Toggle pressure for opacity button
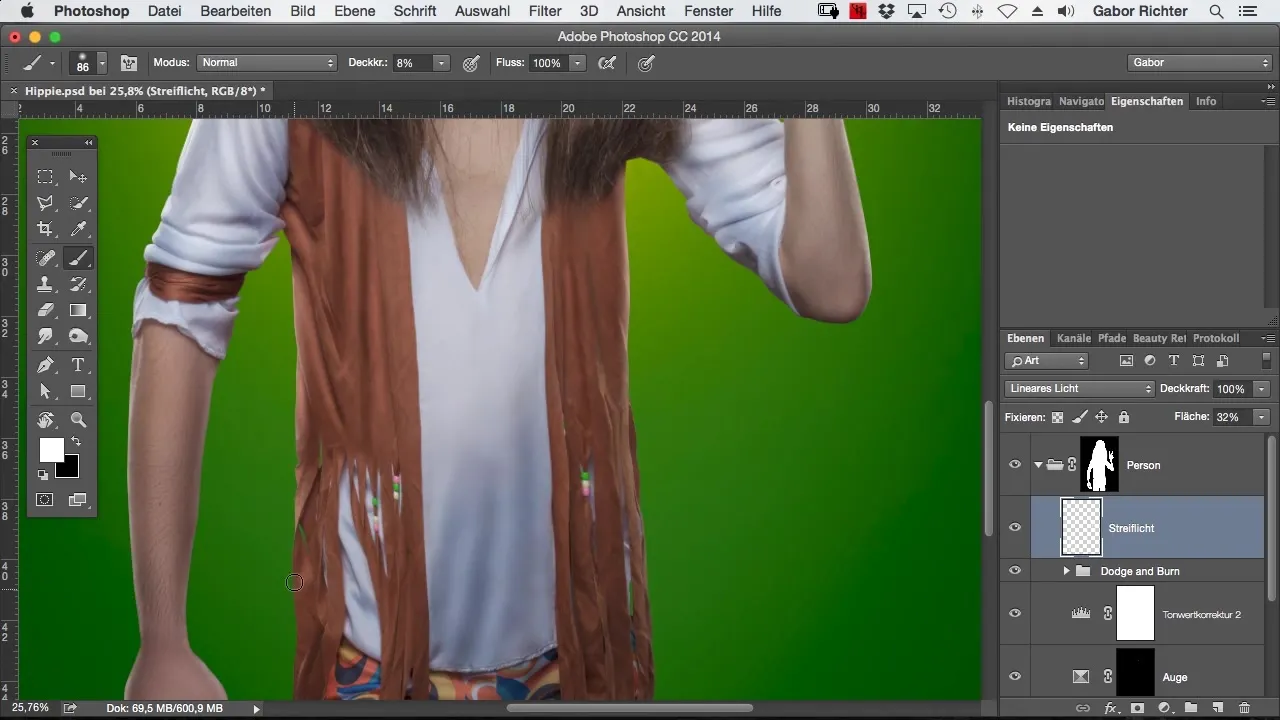Viewport: 1280px width, 720px height. tap(471, 63)
